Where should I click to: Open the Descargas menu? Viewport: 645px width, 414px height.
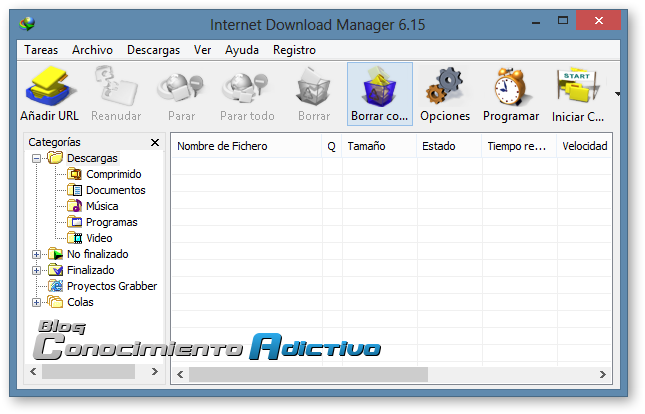[153, 50]
